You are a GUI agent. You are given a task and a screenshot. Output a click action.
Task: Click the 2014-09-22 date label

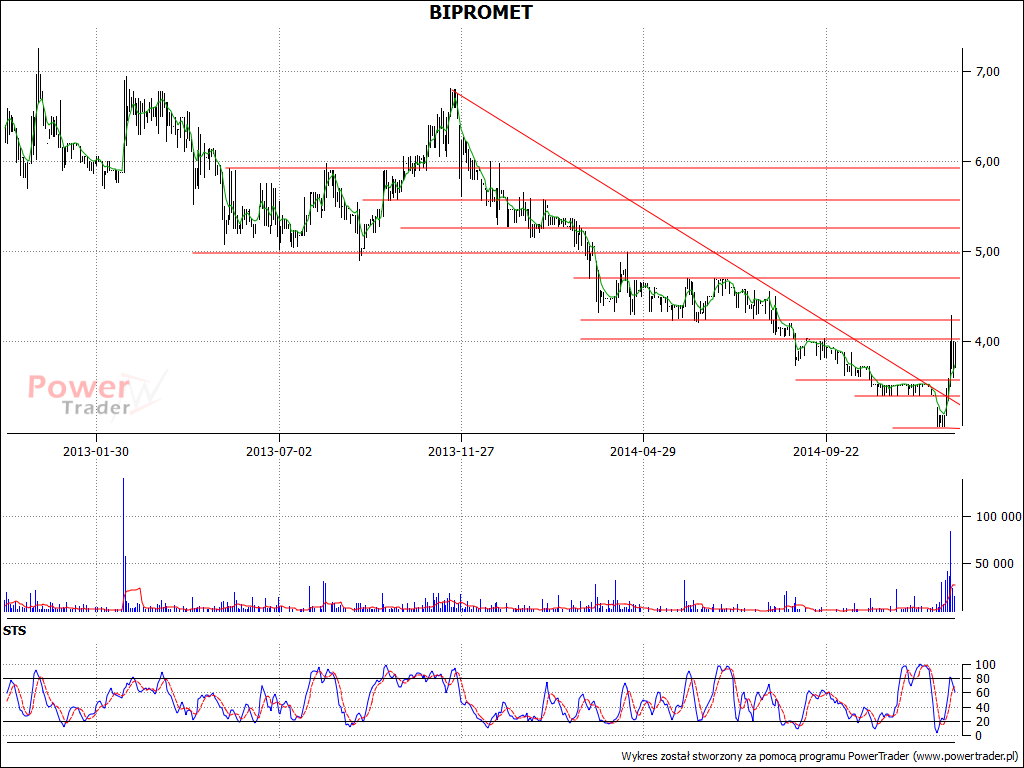tap(826, 451)
